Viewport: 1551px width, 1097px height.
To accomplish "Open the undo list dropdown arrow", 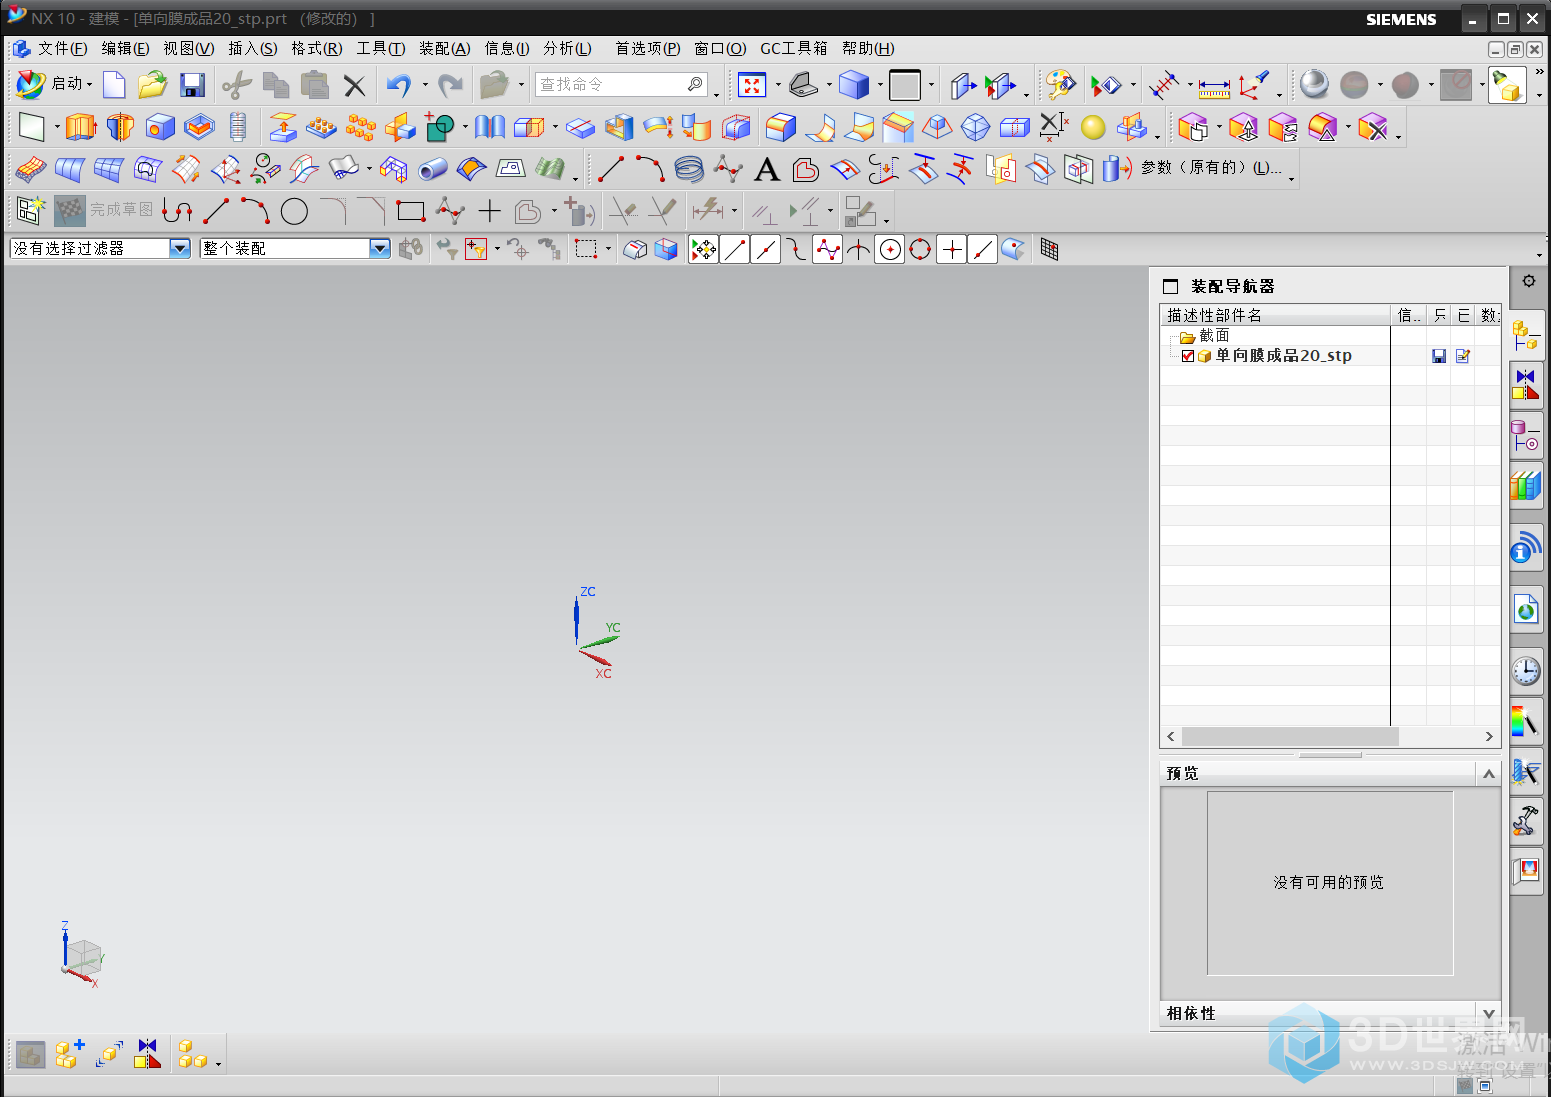I will click(x=425, y=85).
